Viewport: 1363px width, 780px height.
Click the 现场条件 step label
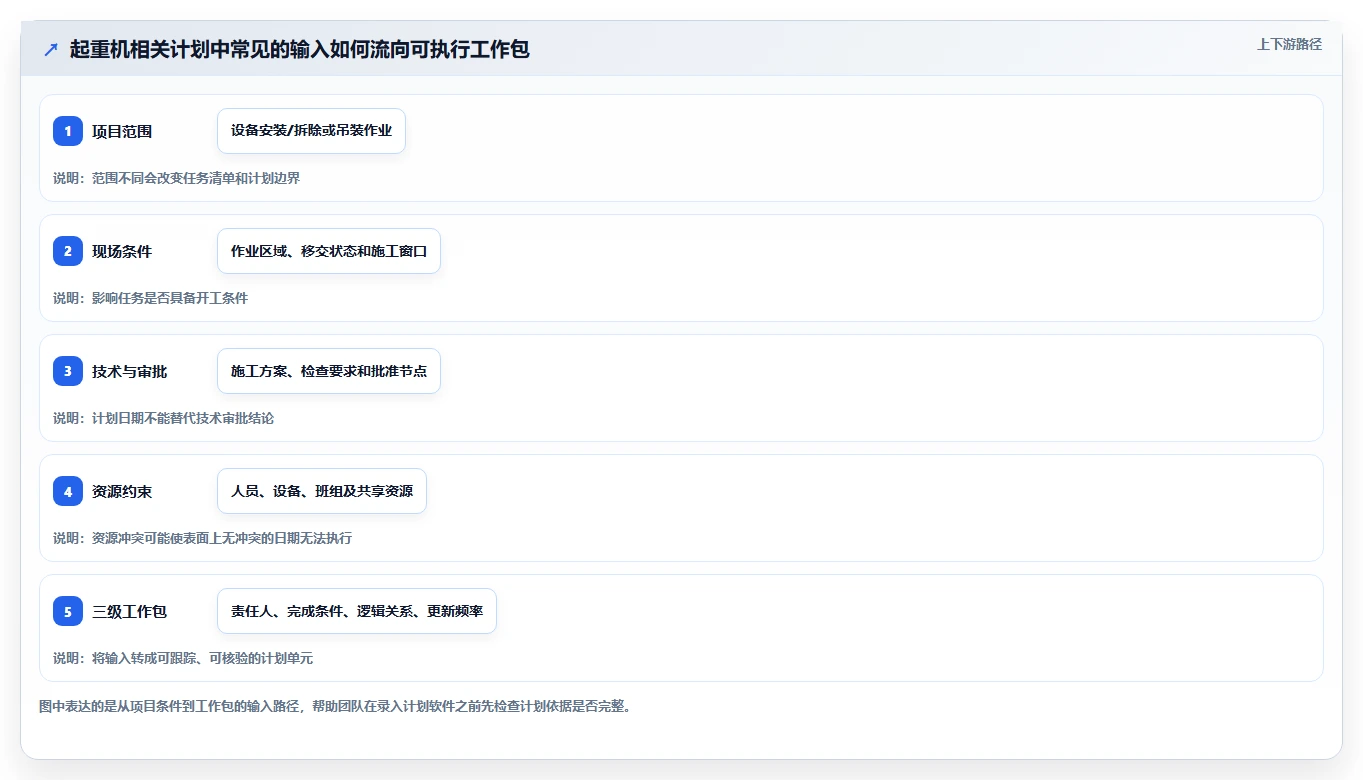[x=122, y=251]
